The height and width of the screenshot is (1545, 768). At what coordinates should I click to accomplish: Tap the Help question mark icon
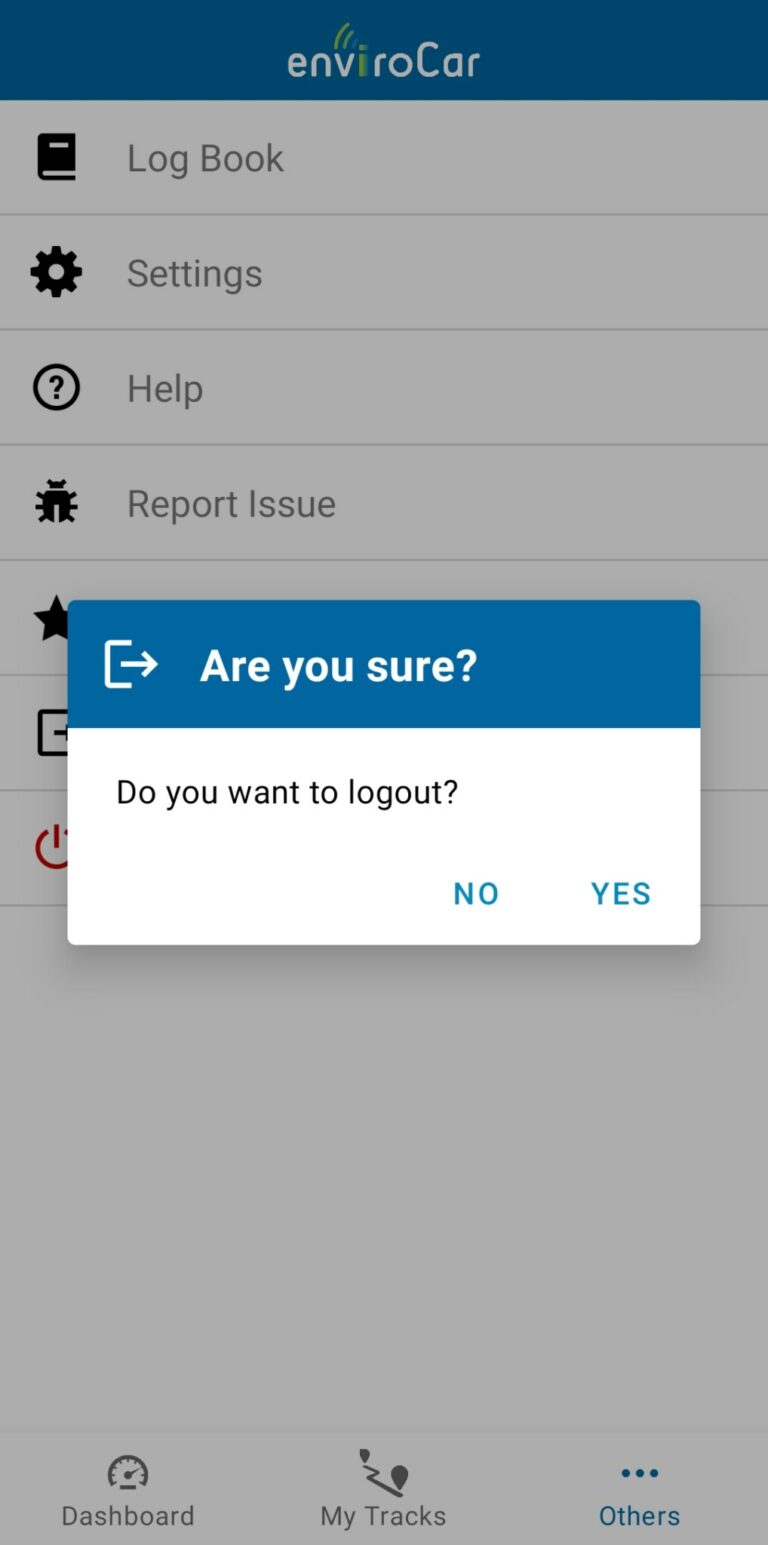(56, 387)
